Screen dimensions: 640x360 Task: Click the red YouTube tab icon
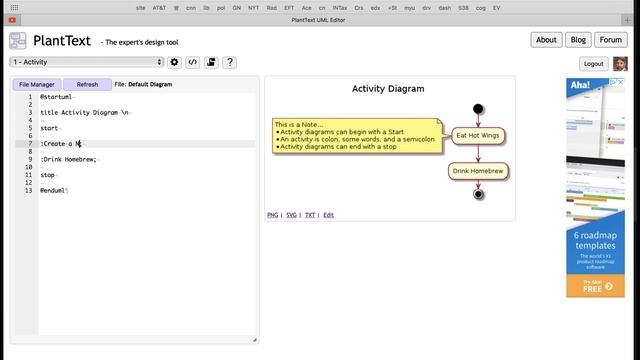(x=12, y=20)
